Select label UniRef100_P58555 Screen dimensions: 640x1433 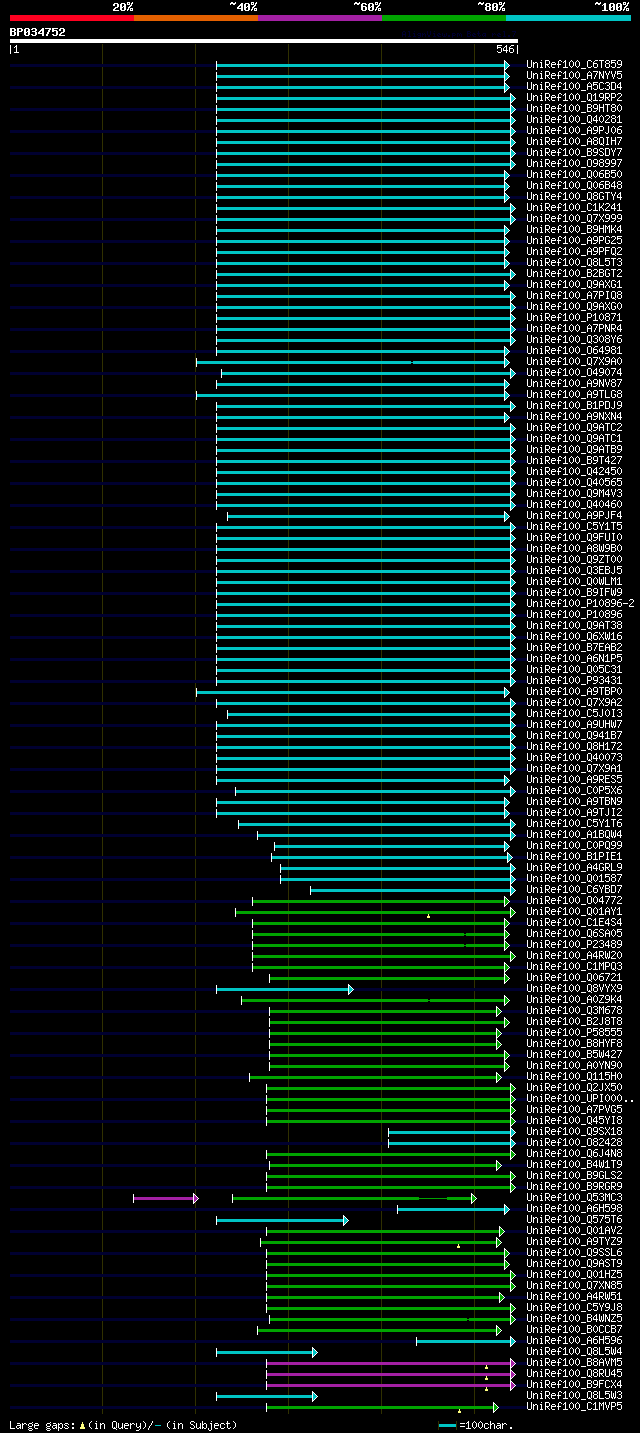(574, 1033)
